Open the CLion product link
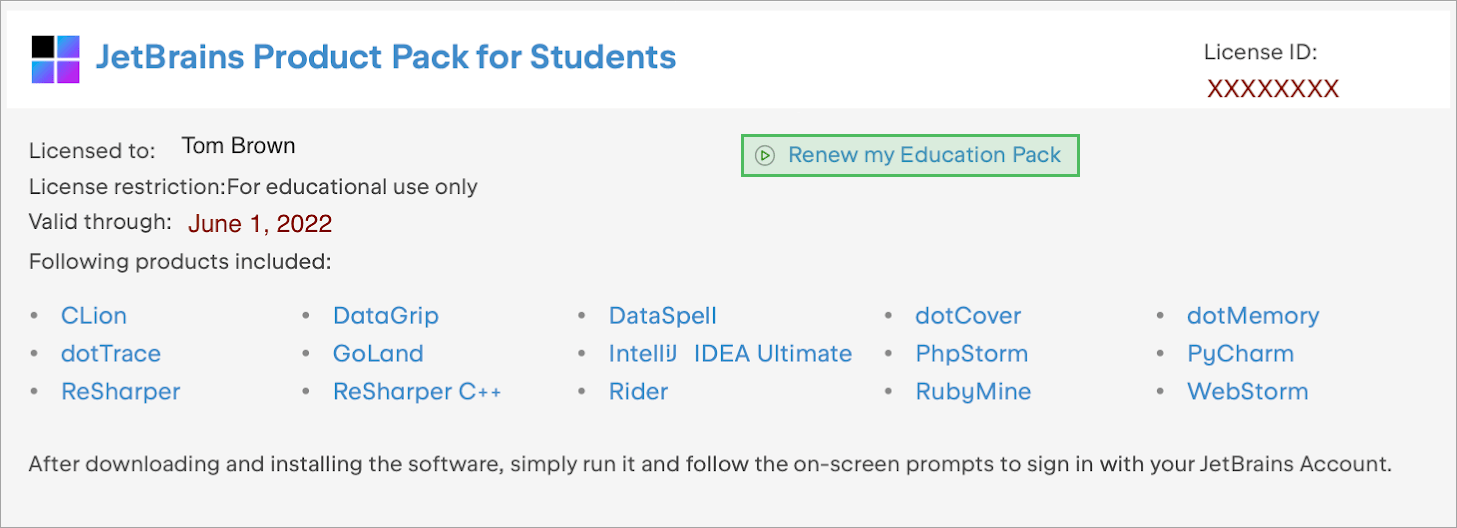Screen dimensions: 1457x528 (94, 316)
